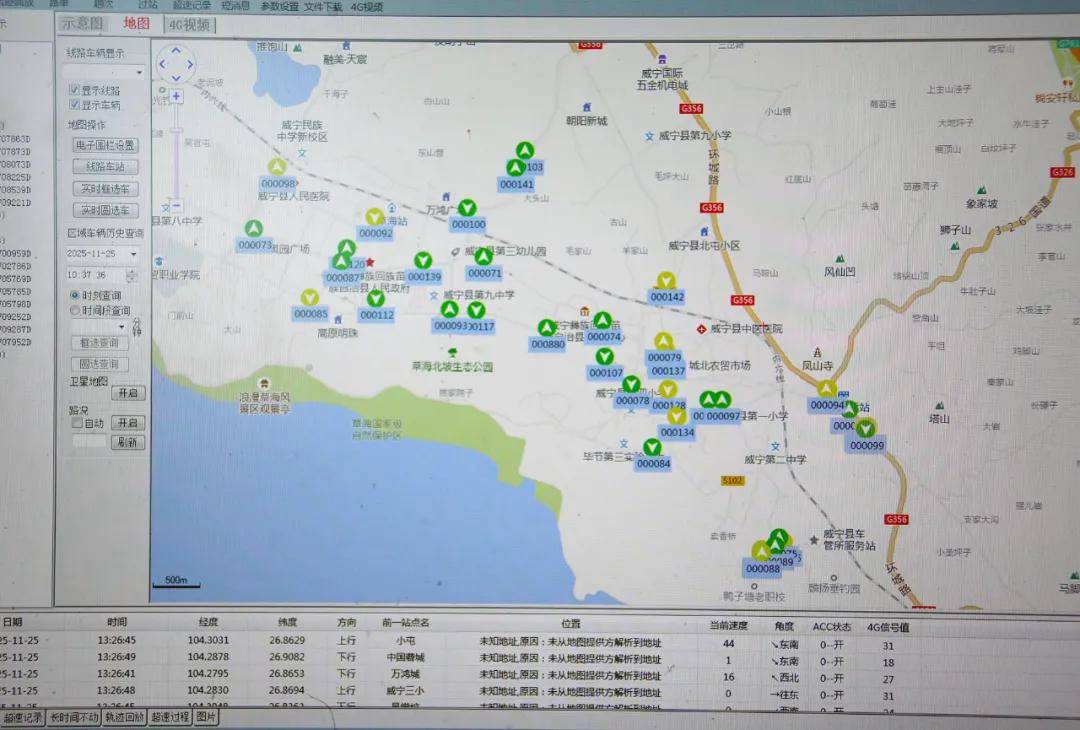This screenshot has height=730, width=1080.
Task: Click vehicle marker 000085
Action: click(310, 298)
